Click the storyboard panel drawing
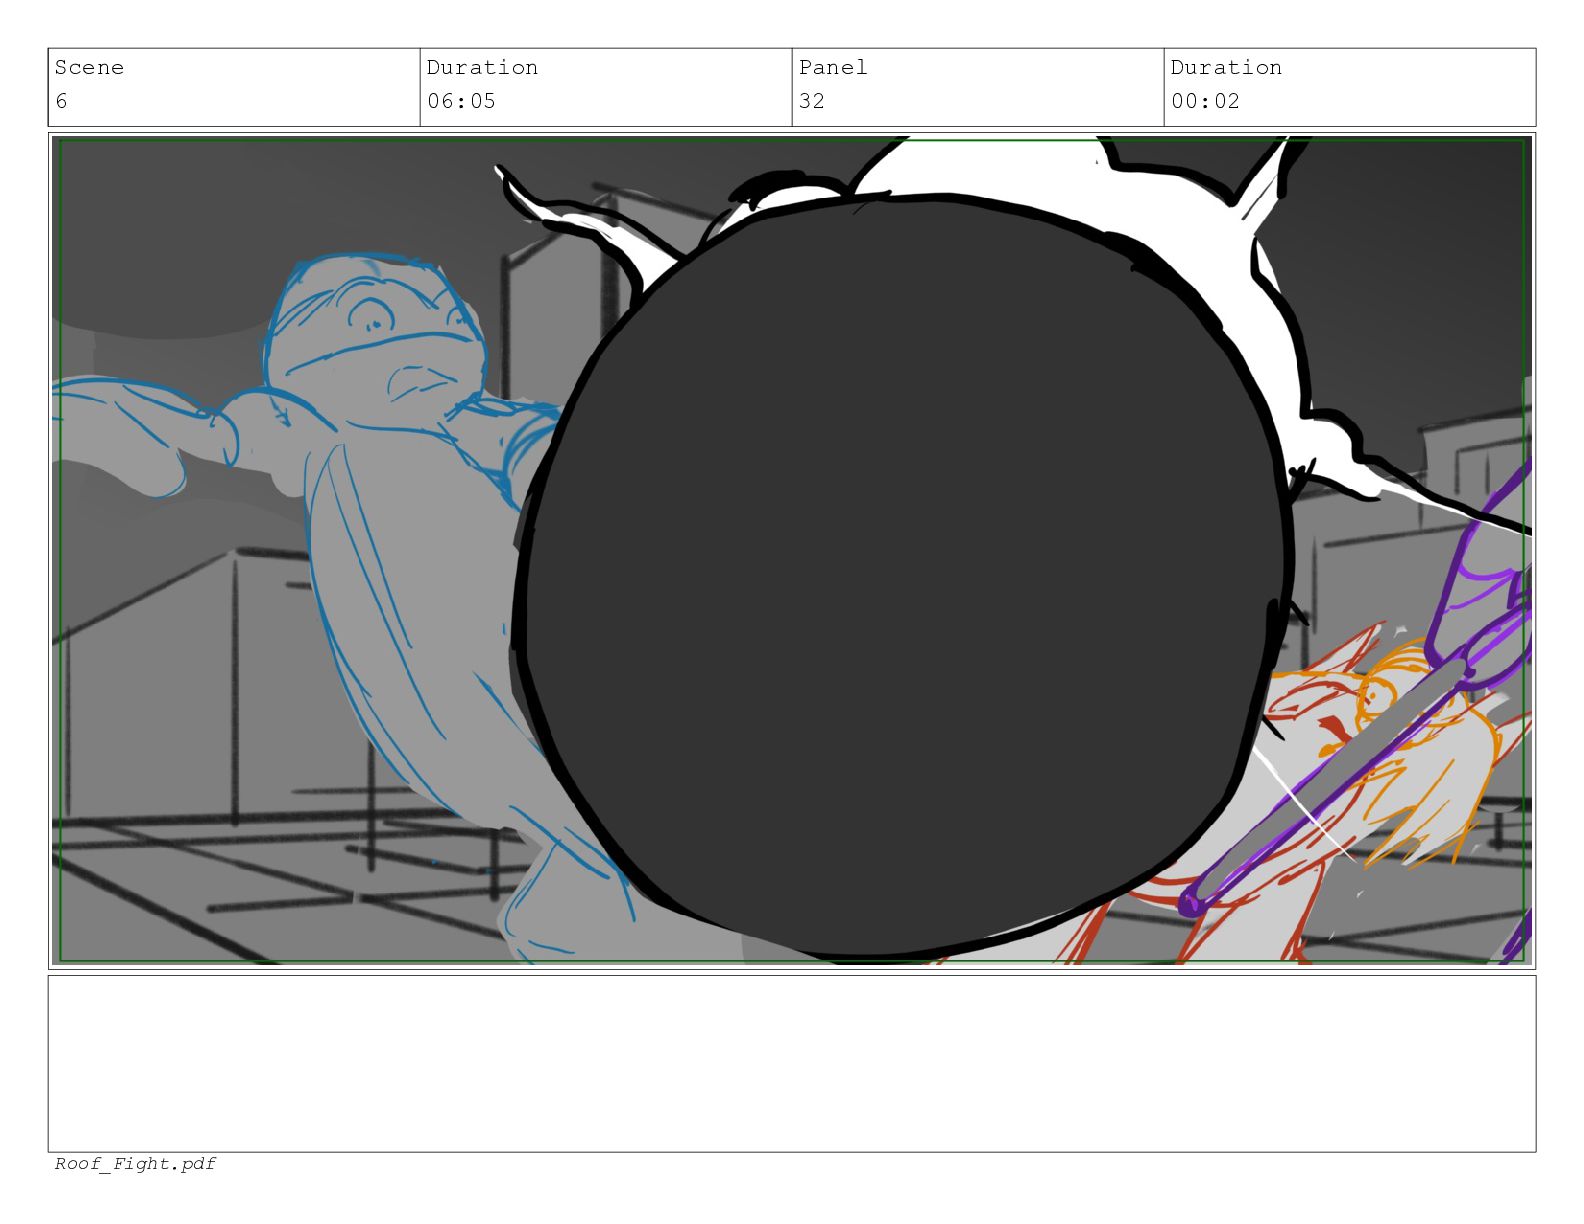1584x1224 pixels. (x=792, y=550)
